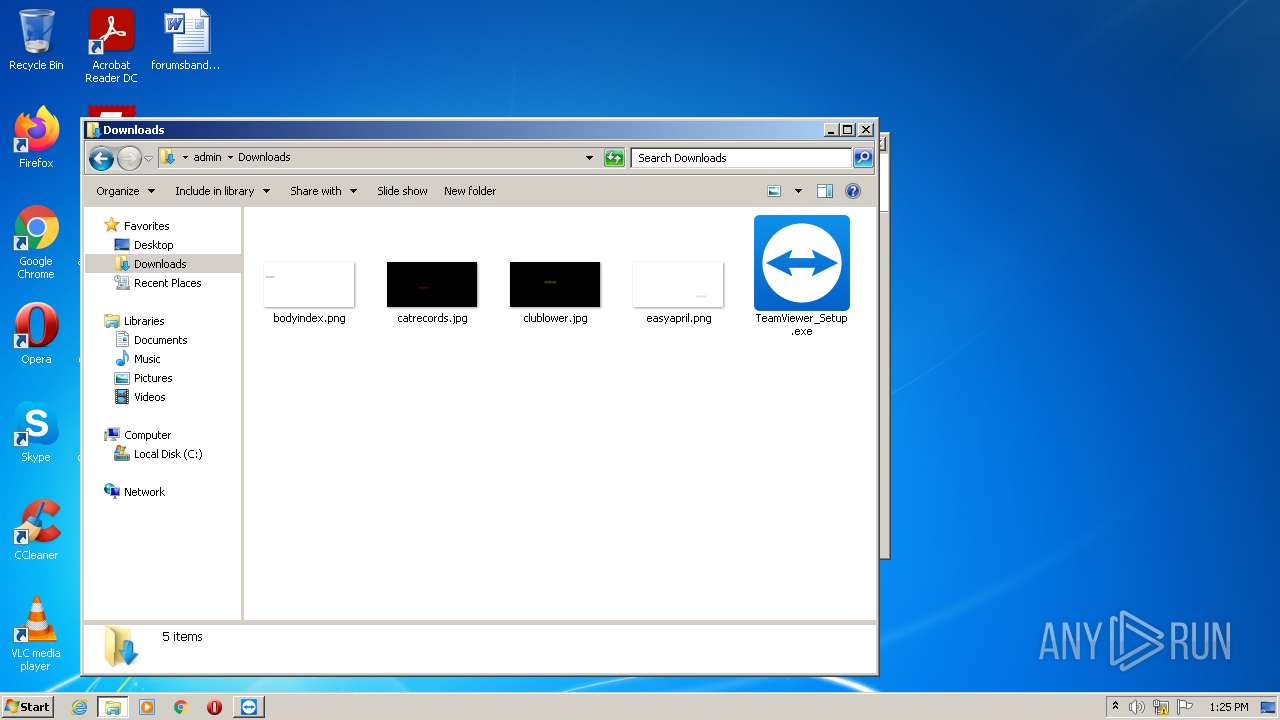
Task: Click Show desktop button at taskbar end
Action: (1269, 707)
